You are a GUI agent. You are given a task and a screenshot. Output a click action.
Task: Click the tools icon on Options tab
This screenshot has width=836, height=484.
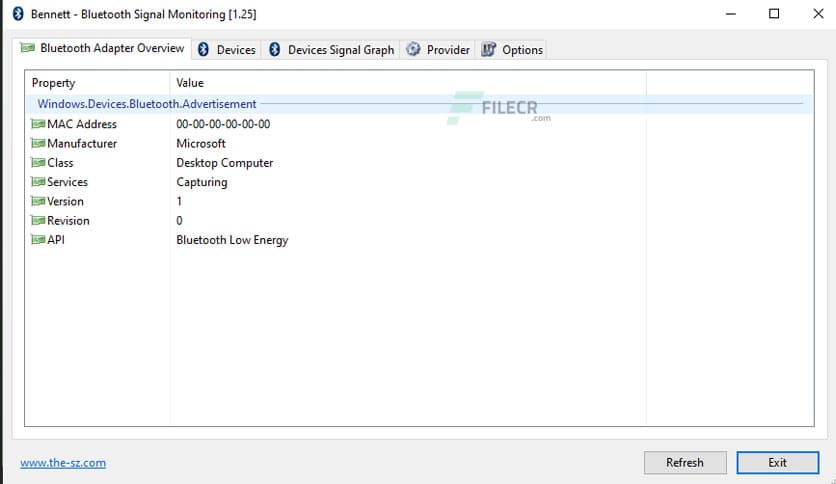click(488, 50)
